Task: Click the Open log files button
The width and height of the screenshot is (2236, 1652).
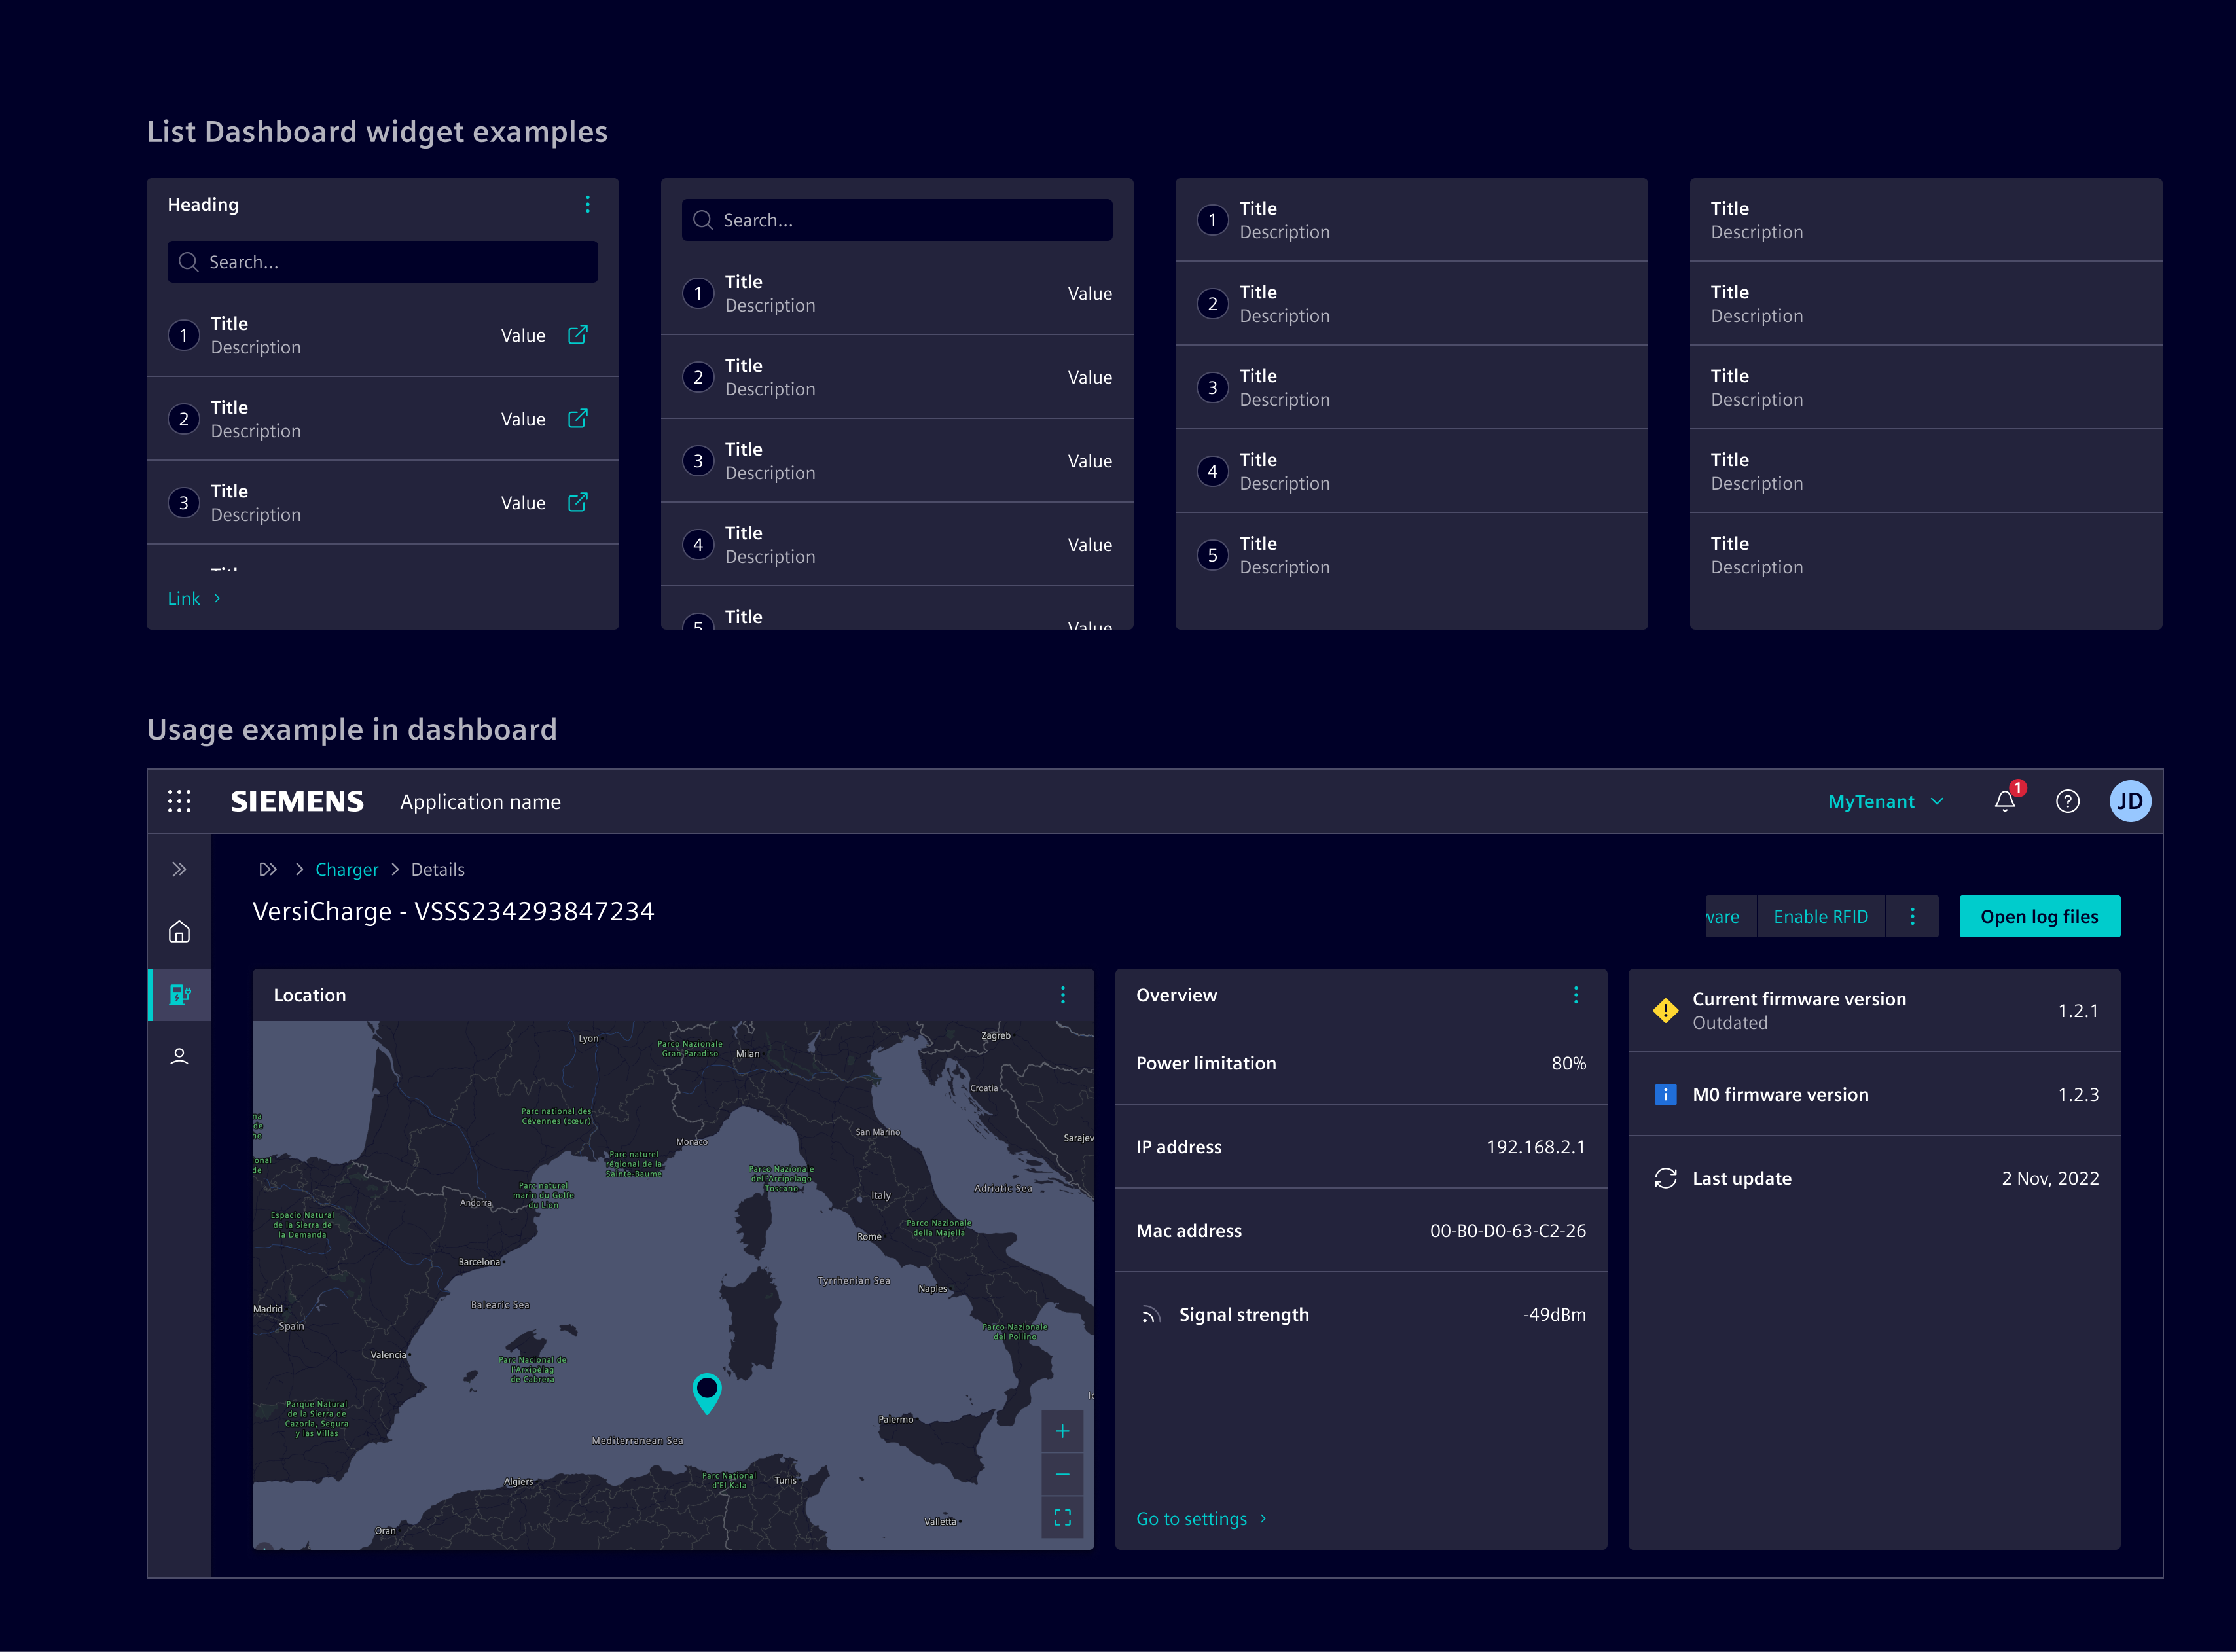Action: coord(2039,916)
